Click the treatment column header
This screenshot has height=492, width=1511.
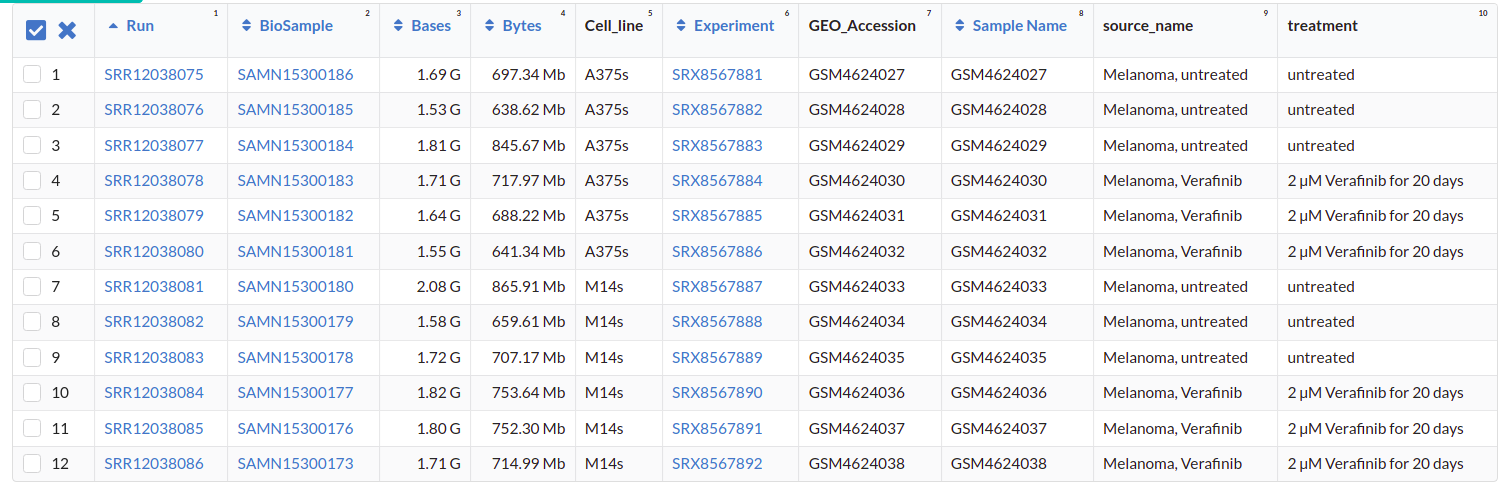[x=1322, y=26]
